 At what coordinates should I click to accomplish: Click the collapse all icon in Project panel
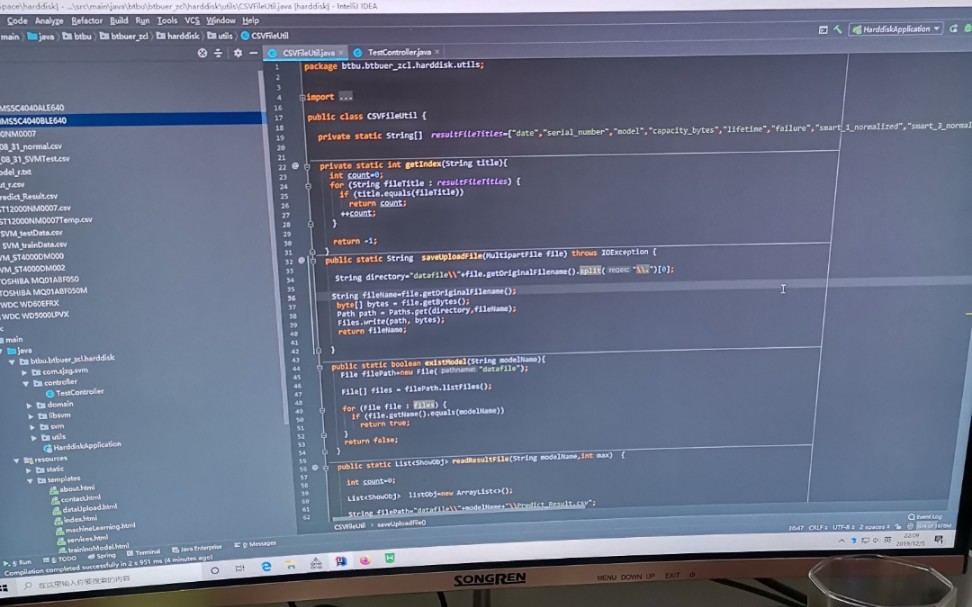click(x=218, y=53)
